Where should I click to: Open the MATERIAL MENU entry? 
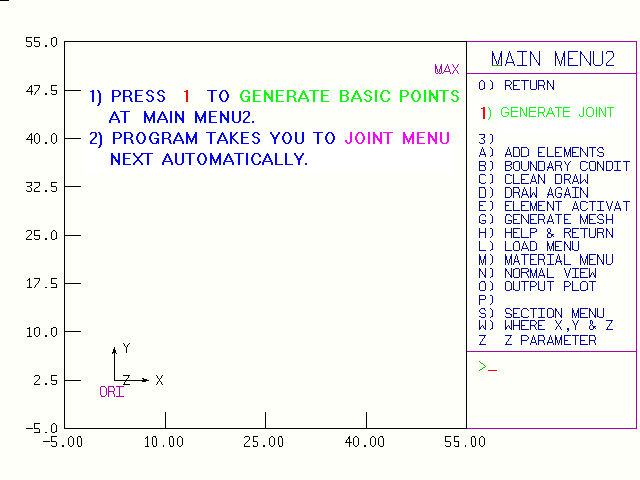click(x=551, y=260)
